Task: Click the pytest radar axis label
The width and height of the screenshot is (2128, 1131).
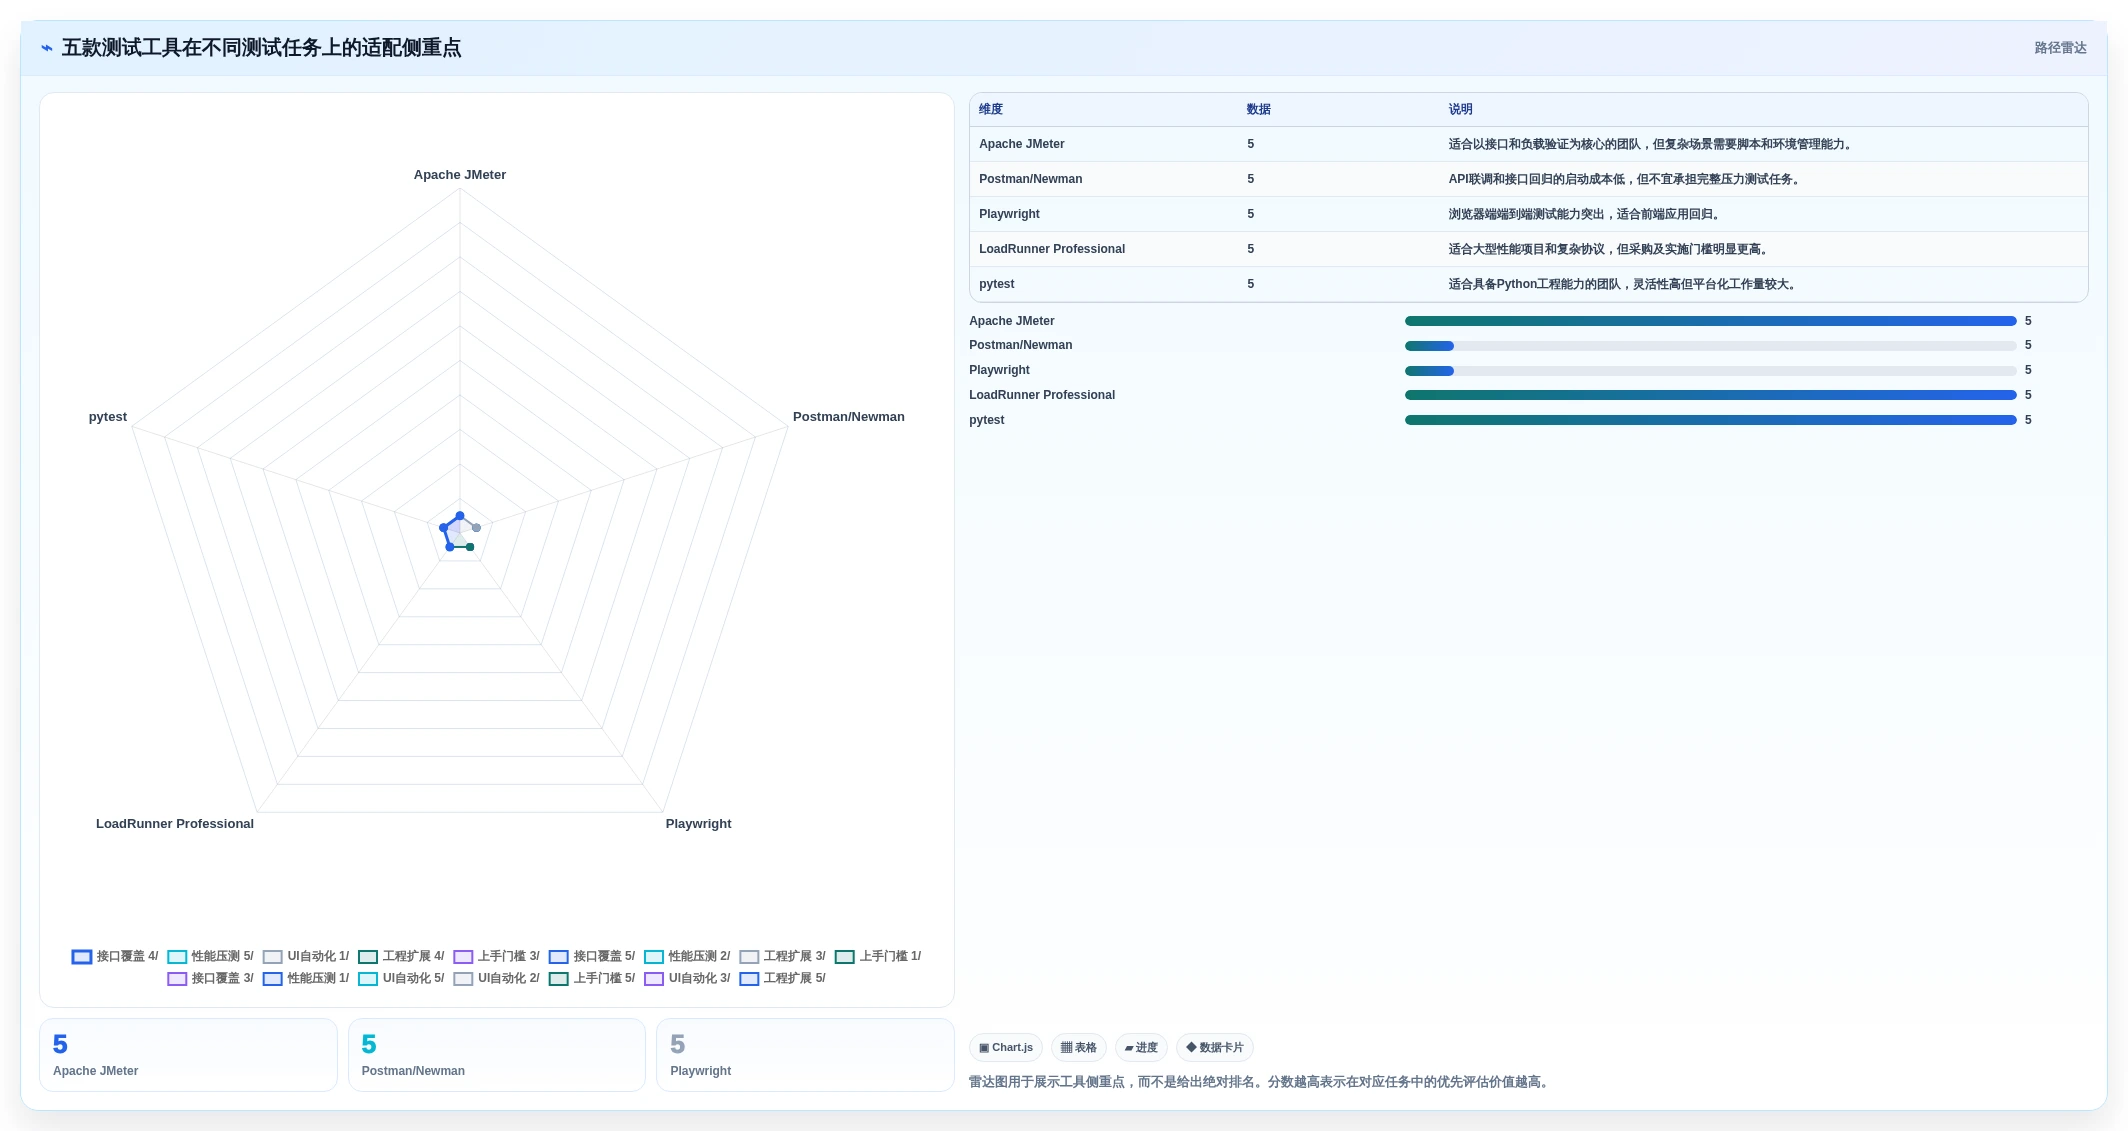Action: pos(108,417)
